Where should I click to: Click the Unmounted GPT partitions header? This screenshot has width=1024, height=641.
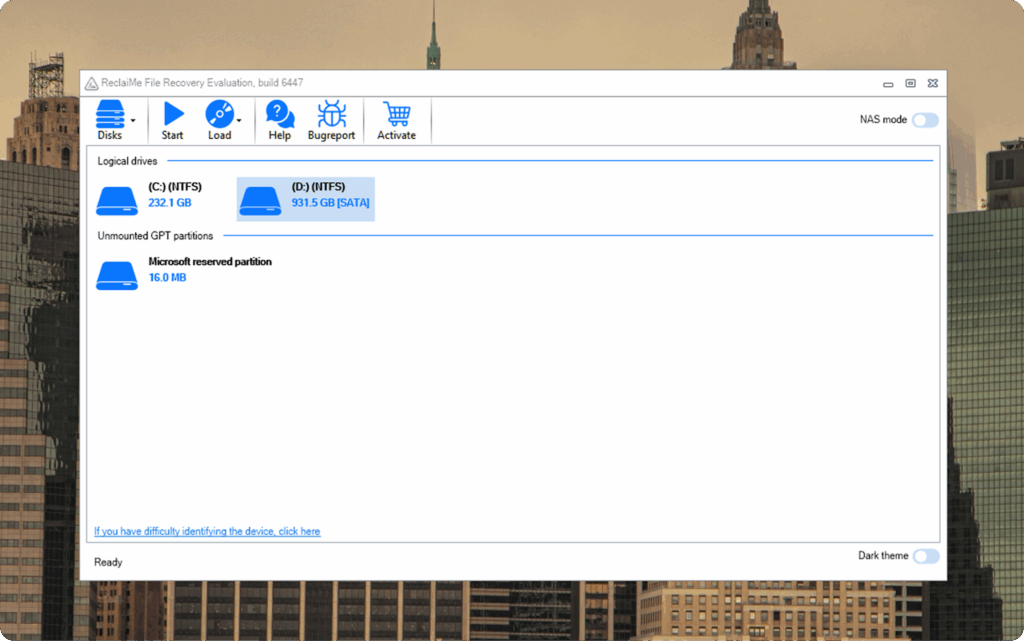click(155, 236)
